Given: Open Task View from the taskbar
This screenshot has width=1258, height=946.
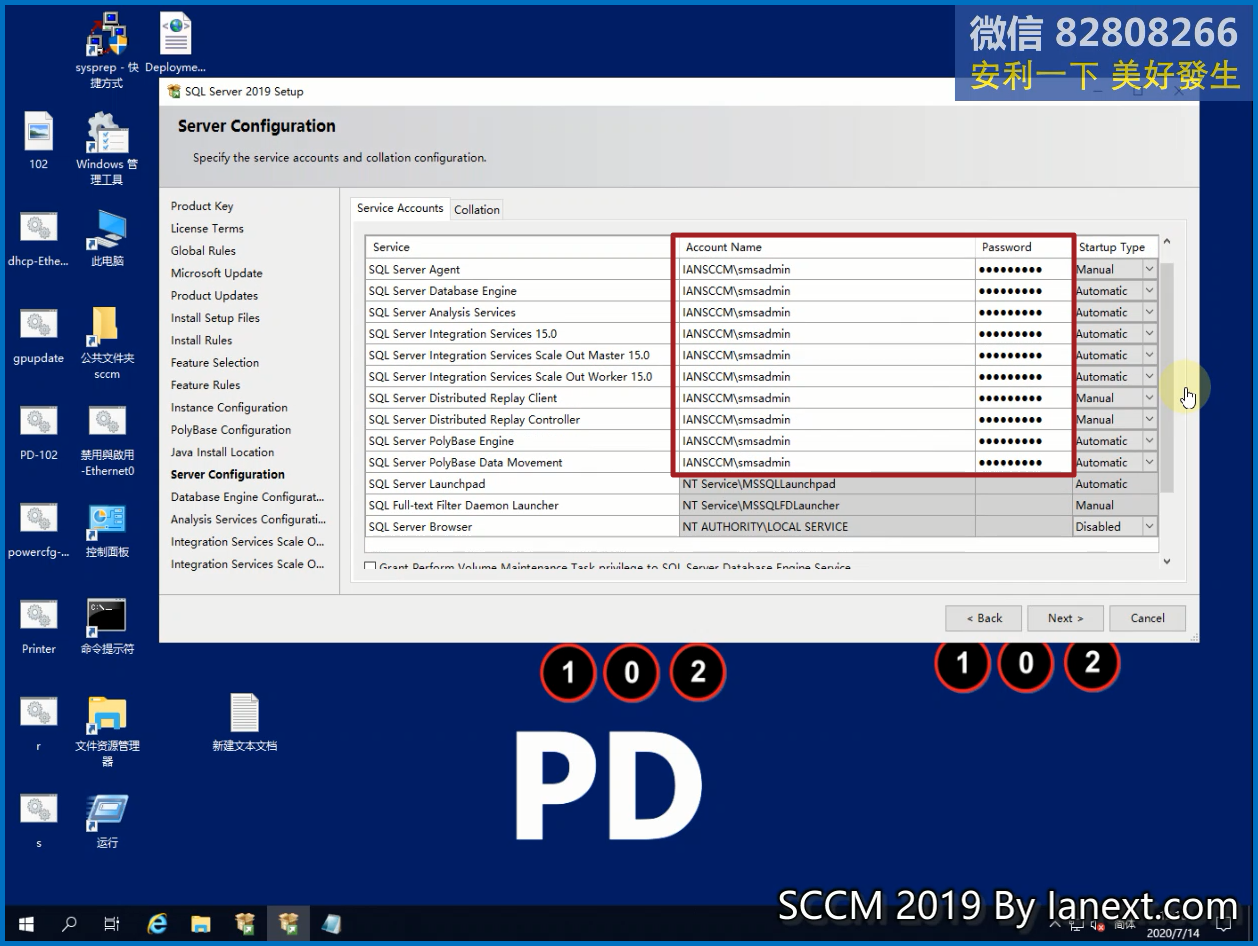Looking at the screenshot, I should coord(112,924).
